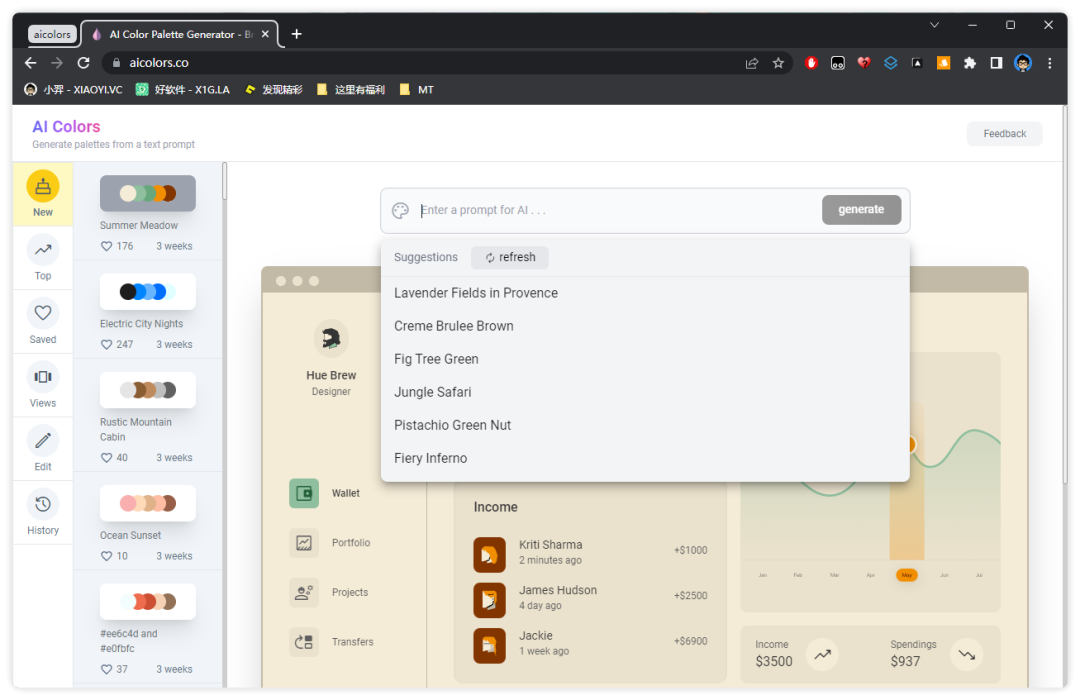Open the XIAOYI.VC bookmark
The height and width of the screenshot is (700, 1080).
tap(74, 90)
